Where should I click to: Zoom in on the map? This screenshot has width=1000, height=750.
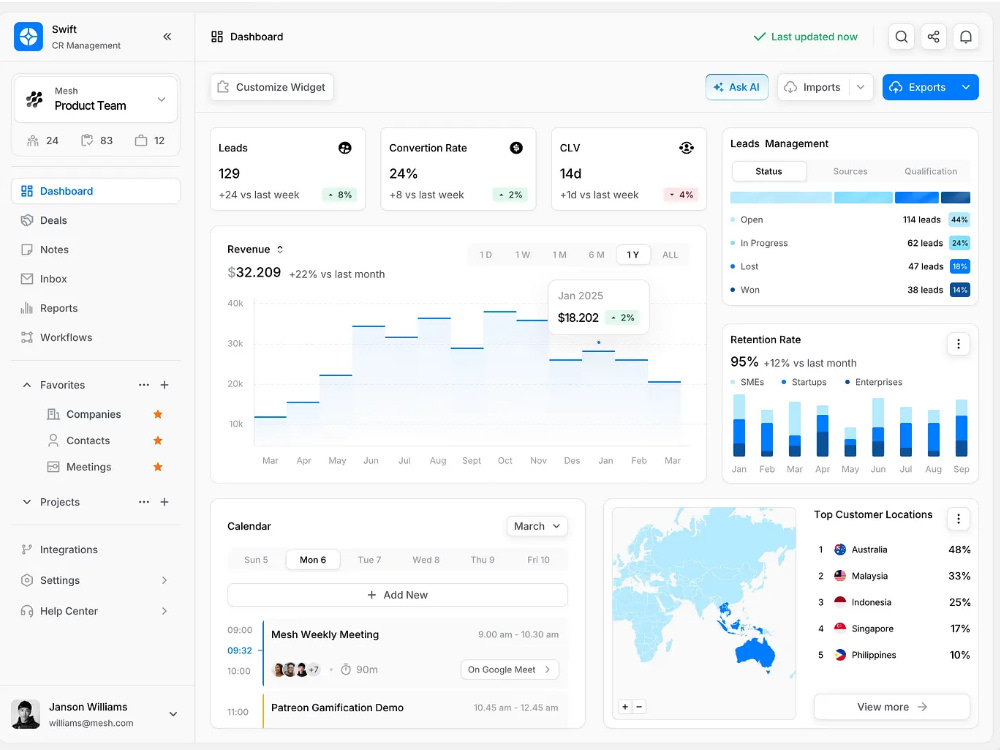click(625, 707)
